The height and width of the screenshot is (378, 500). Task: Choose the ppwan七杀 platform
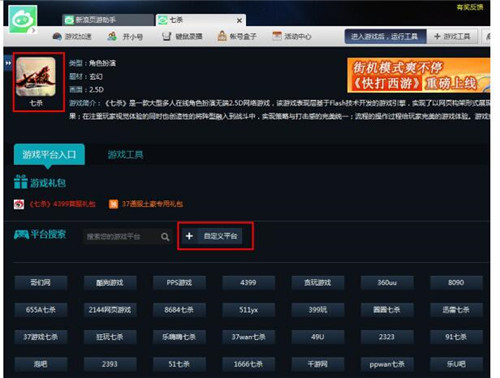point(387,364)
